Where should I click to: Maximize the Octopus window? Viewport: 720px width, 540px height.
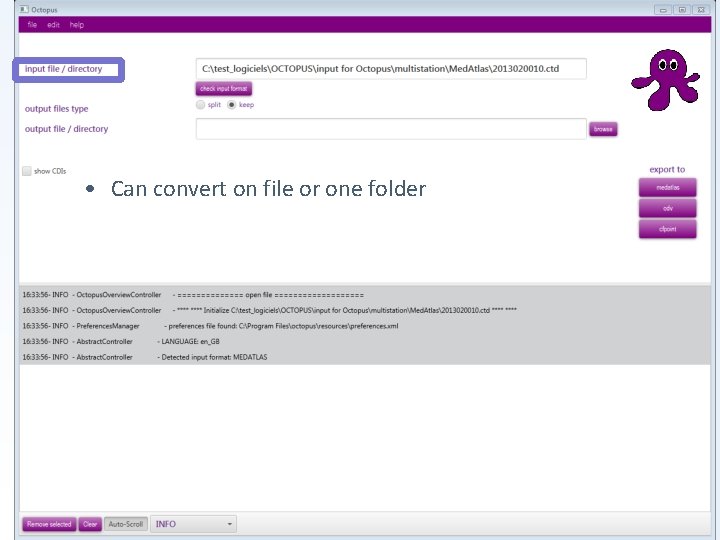coord(682,10)
